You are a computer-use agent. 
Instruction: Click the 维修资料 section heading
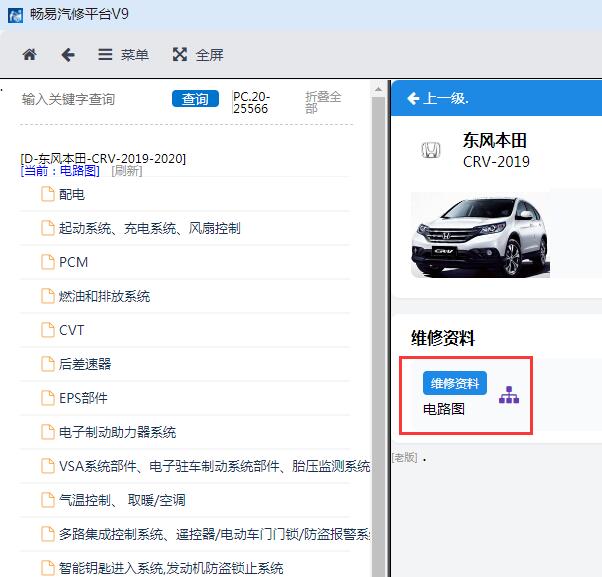[443, 338]
